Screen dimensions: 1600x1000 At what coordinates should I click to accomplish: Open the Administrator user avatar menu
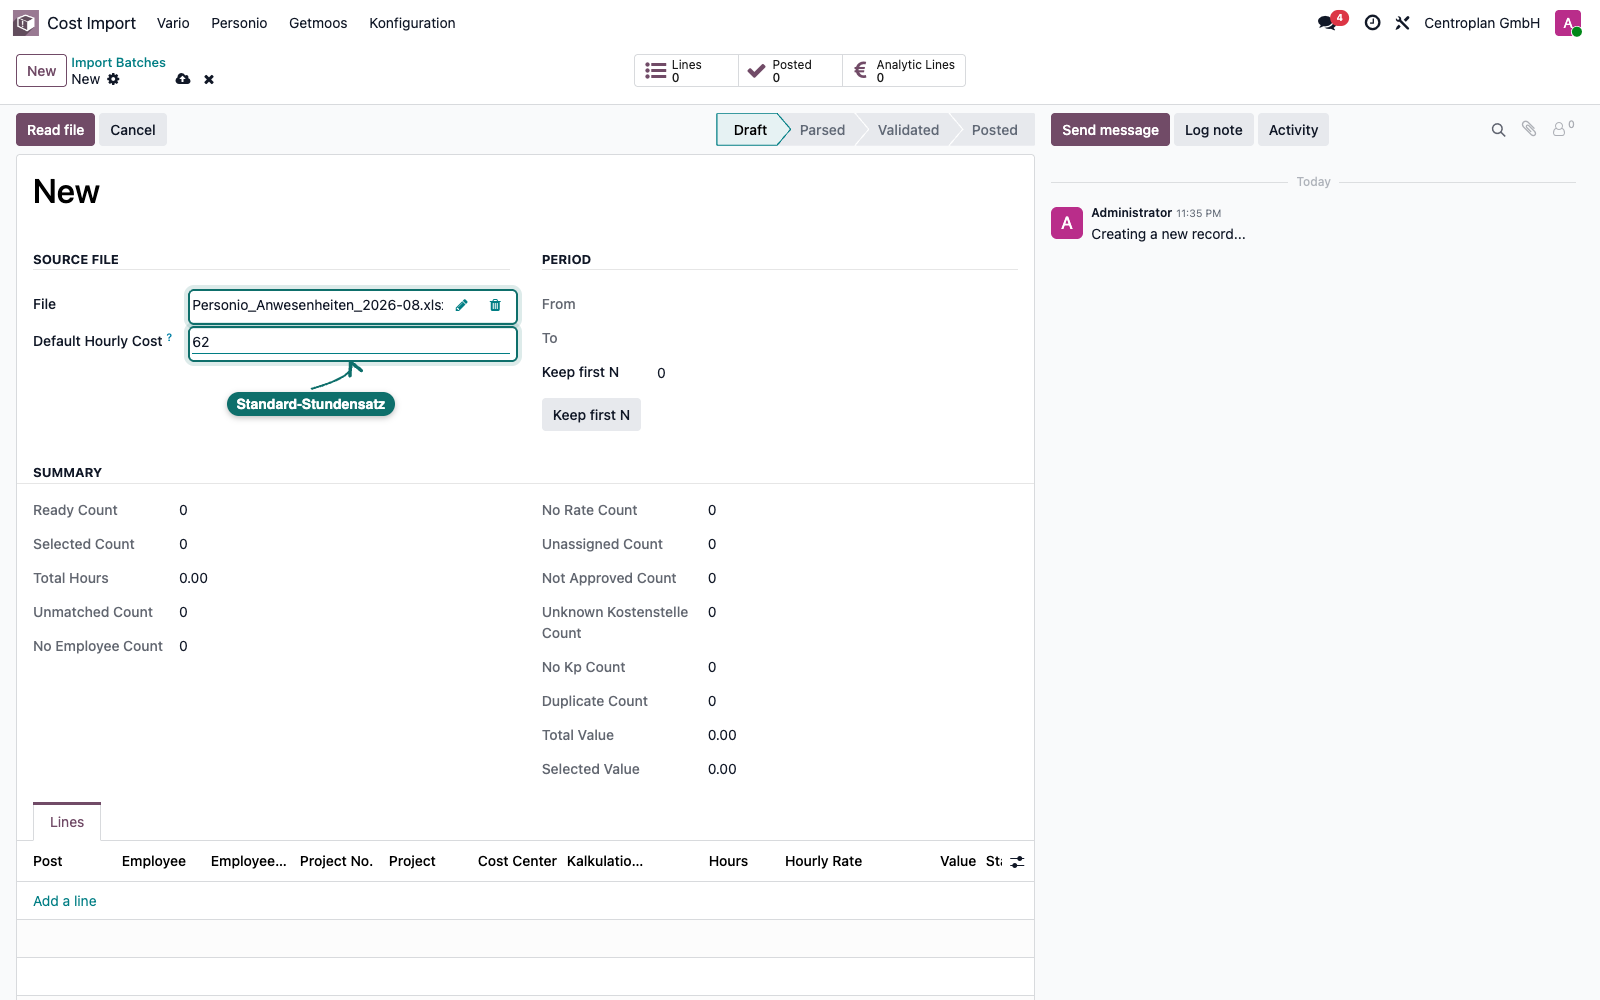click(1568, 23)
